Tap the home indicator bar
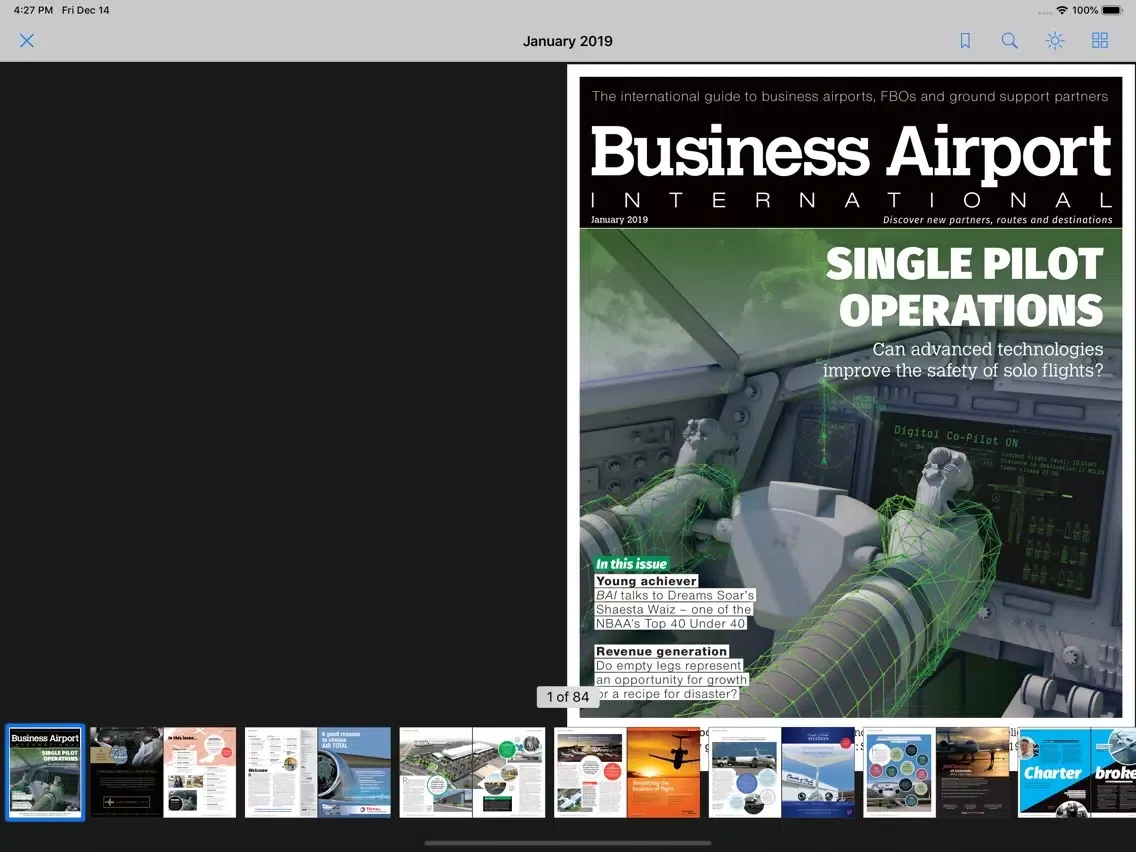The image size is (1136, 852). point(568,843)
